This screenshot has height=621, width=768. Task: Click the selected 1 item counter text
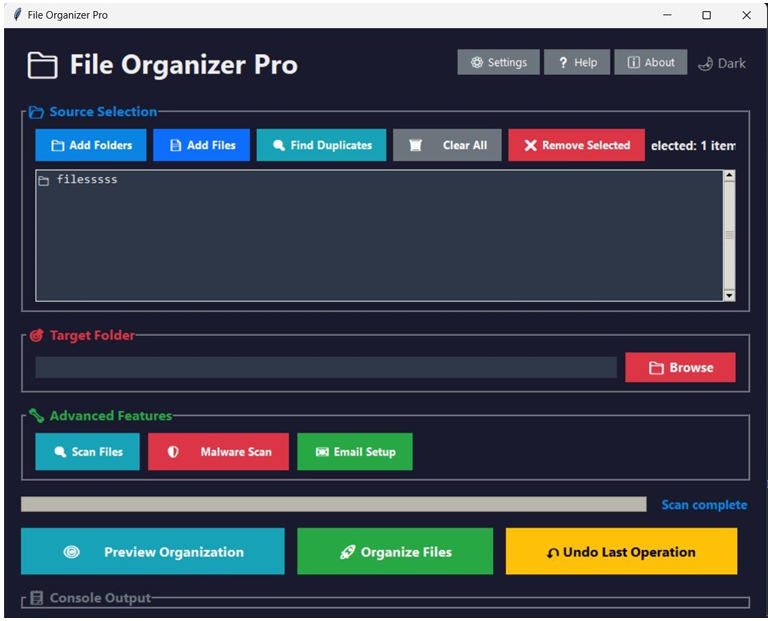click(693, 145)
